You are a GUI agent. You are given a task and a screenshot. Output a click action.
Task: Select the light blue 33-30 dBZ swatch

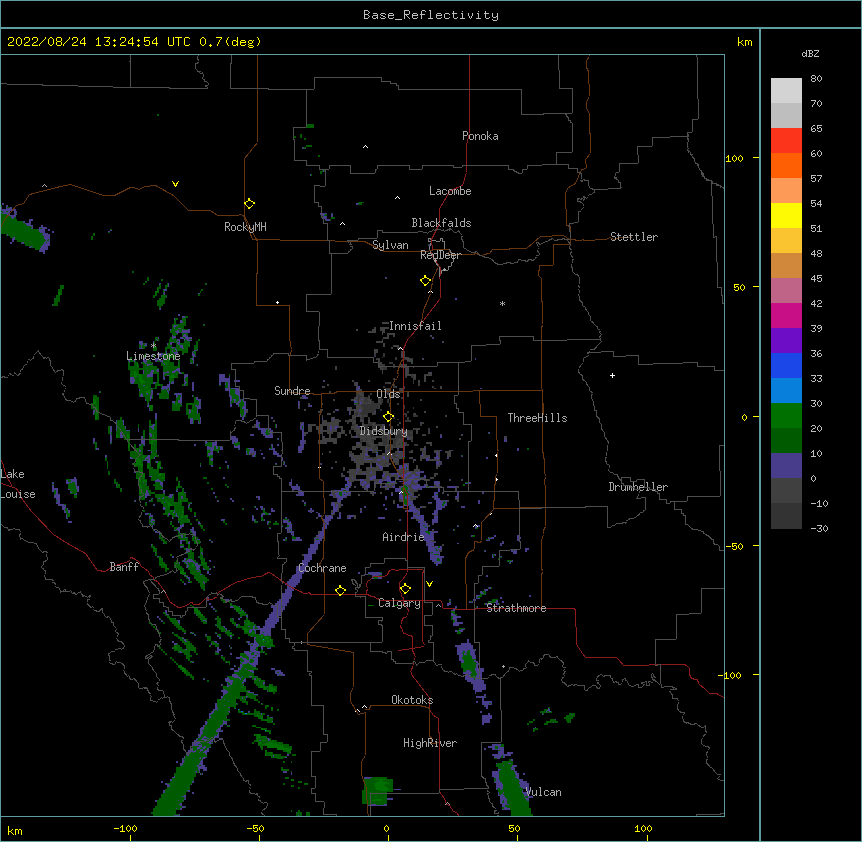pos(786,391)
